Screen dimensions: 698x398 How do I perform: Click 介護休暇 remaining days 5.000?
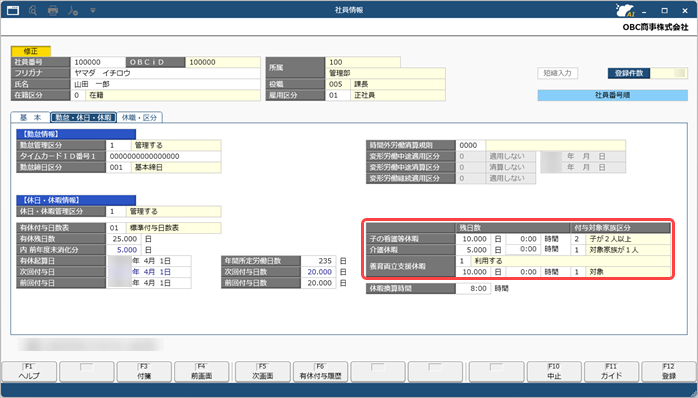[x=473, y=250]
